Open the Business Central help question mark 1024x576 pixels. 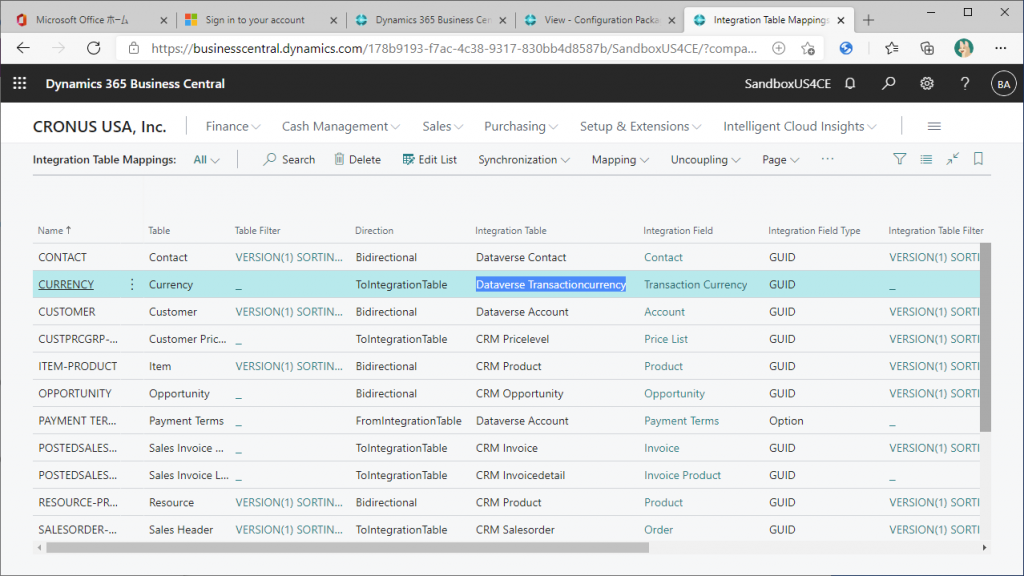[965, 84]
